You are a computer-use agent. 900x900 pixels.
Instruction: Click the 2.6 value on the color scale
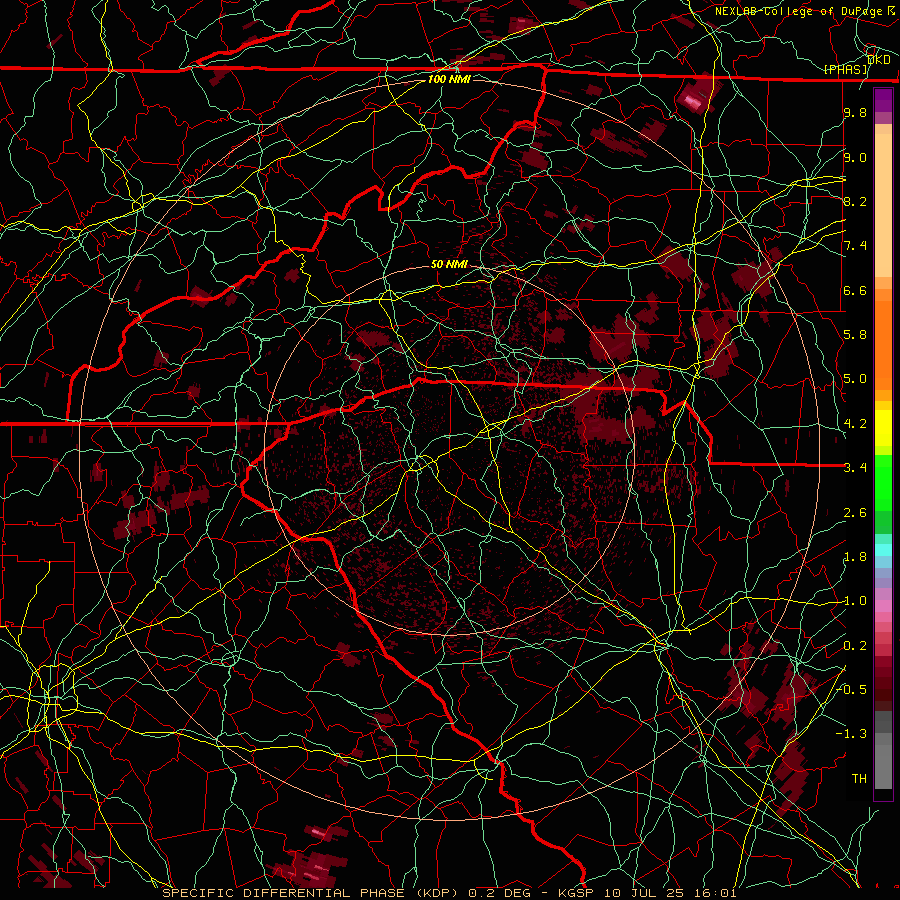[855, 513]
